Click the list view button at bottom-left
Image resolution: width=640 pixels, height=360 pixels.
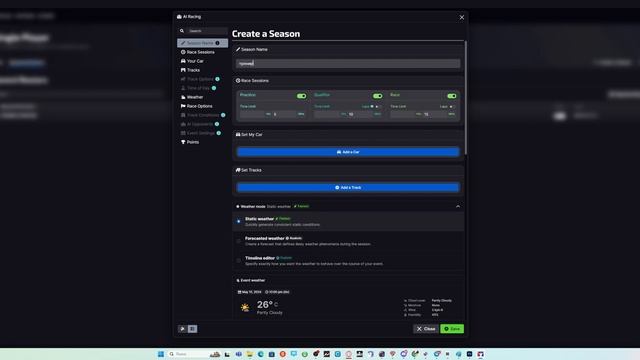tap(192, 329)
